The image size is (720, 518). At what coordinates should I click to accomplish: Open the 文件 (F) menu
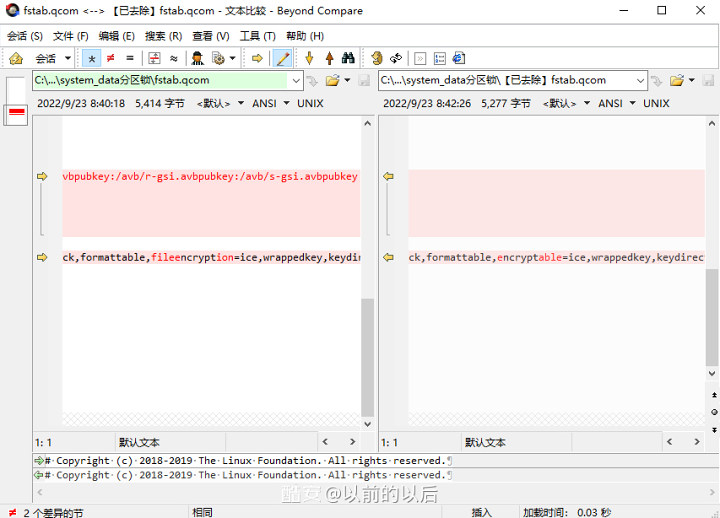point(71,36)
